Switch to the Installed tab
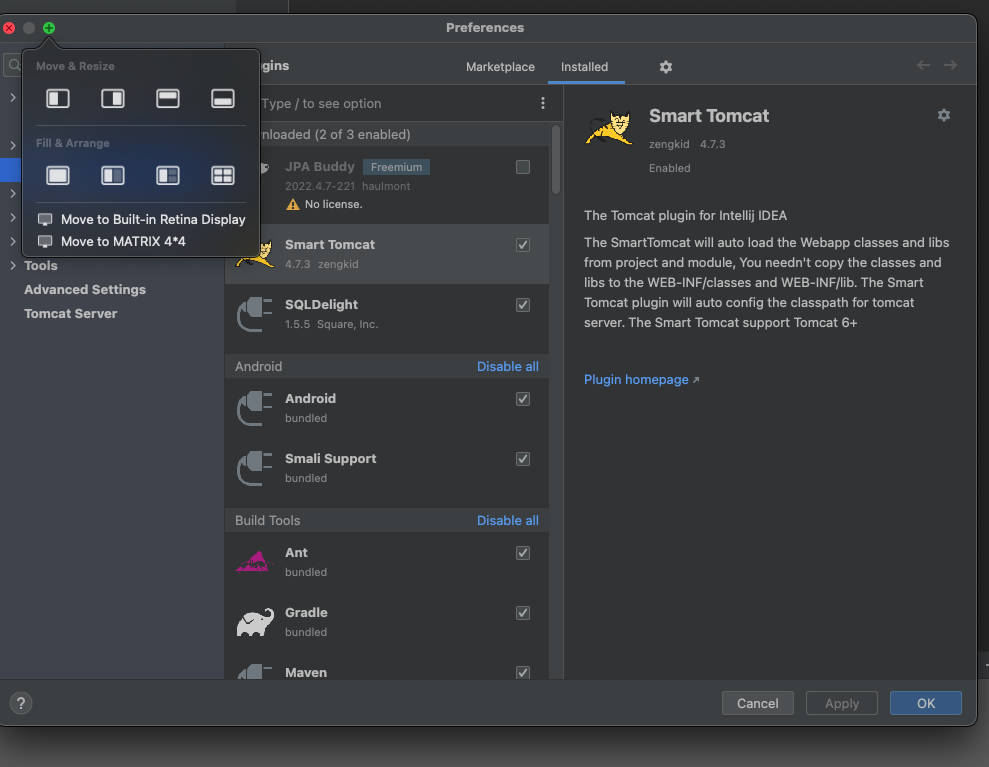 tap(585, 67)
